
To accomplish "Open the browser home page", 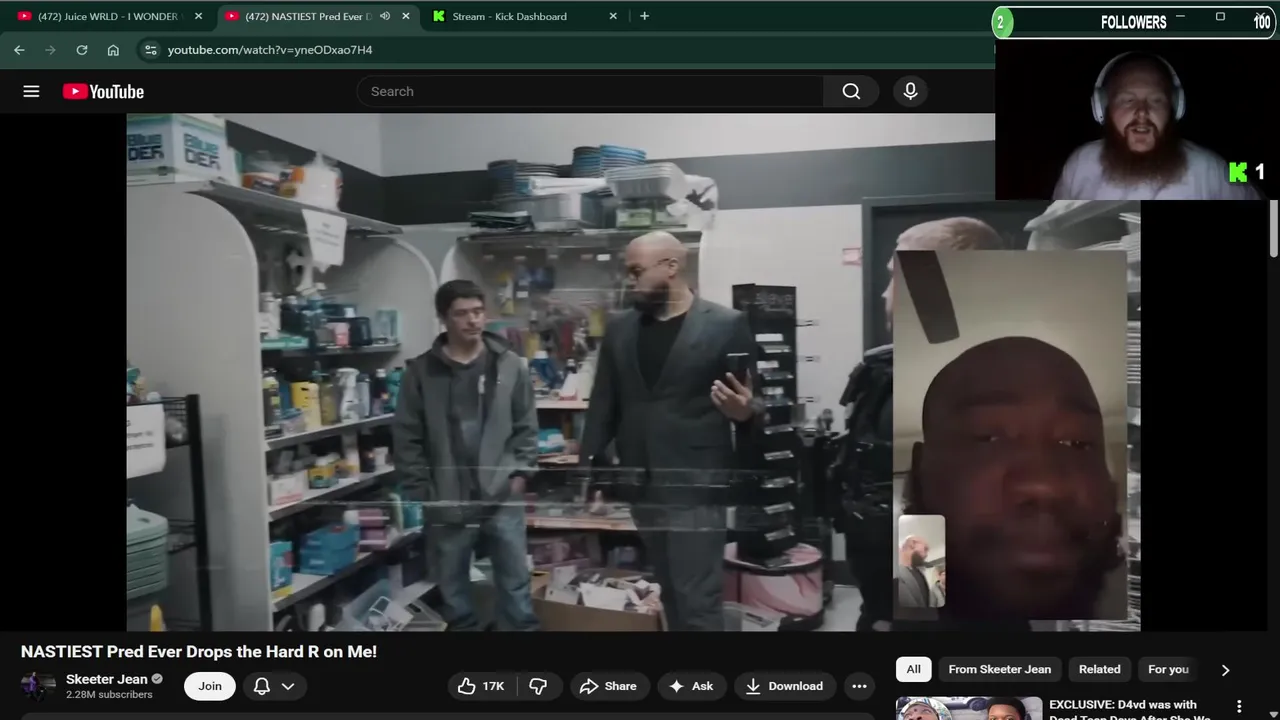I will coord(113,50).
